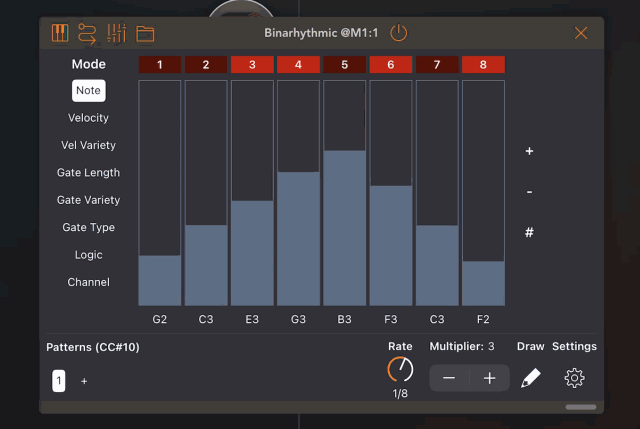Close the Binarhythmic panel
Screen dimensions: 640x429
[581, 33]
